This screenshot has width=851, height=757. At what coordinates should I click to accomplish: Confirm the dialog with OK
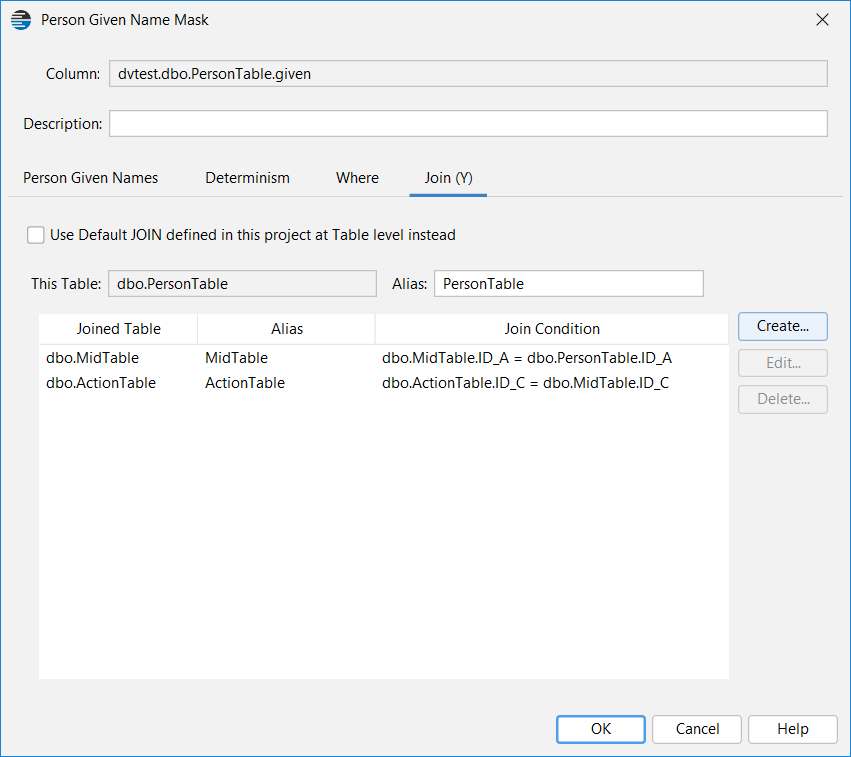pos(601,729)
